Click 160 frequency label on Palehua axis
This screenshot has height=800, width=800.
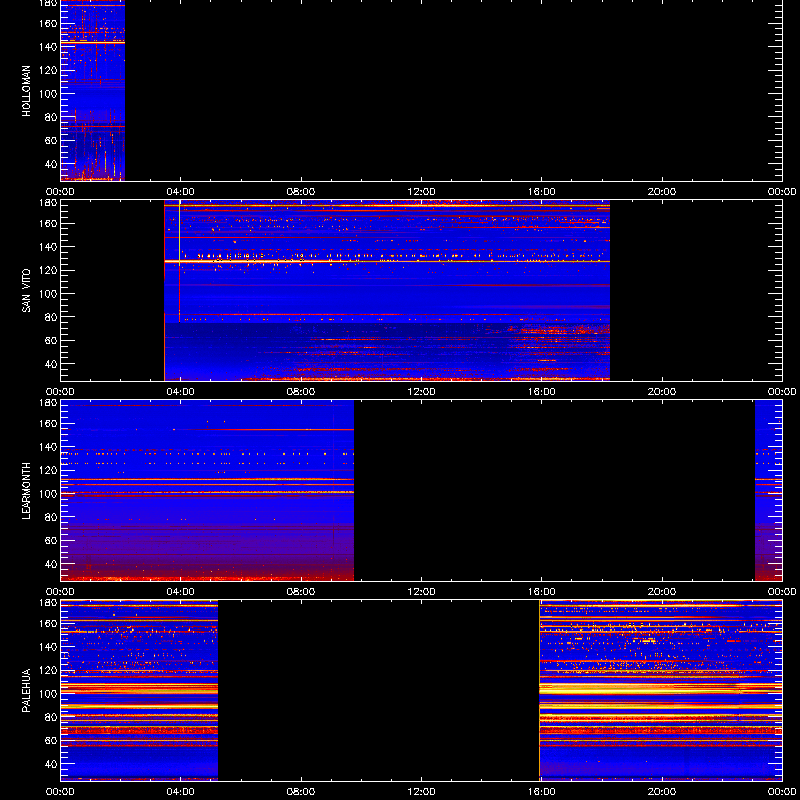pos(48,623)
